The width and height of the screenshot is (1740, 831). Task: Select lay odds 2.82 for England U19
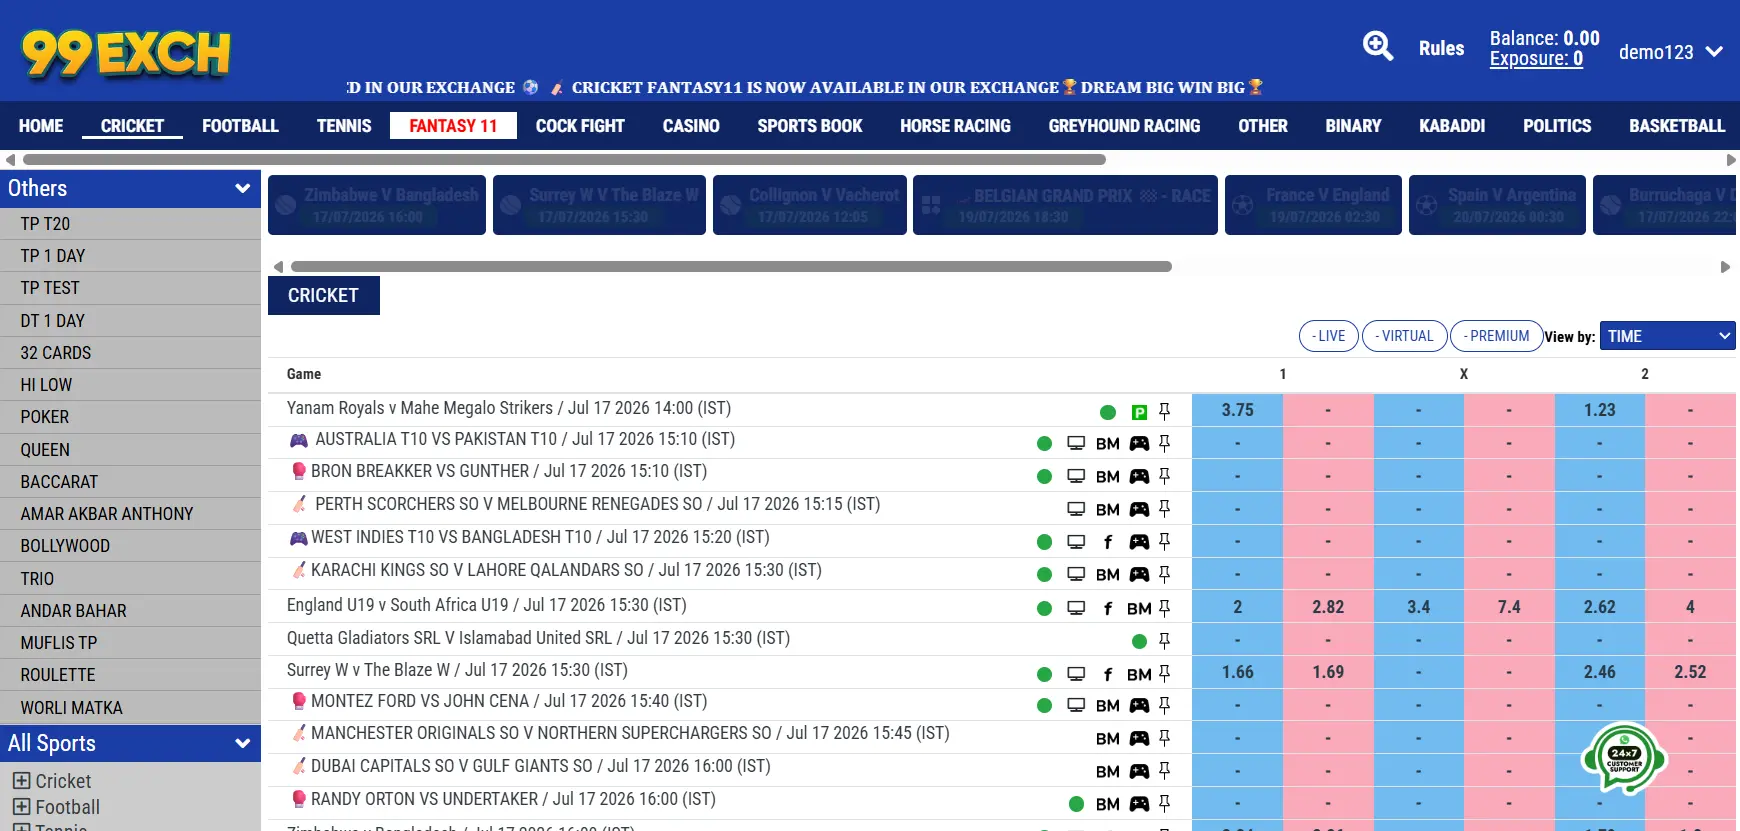(1328, 607)
